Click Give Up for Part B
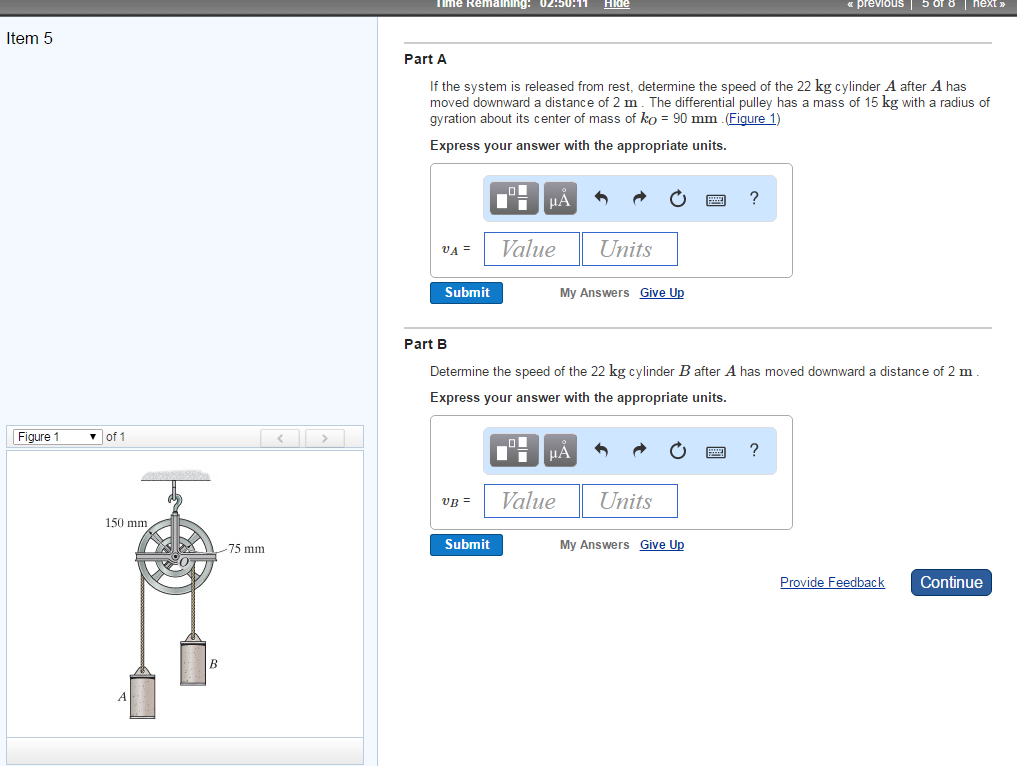 point(661,544)
